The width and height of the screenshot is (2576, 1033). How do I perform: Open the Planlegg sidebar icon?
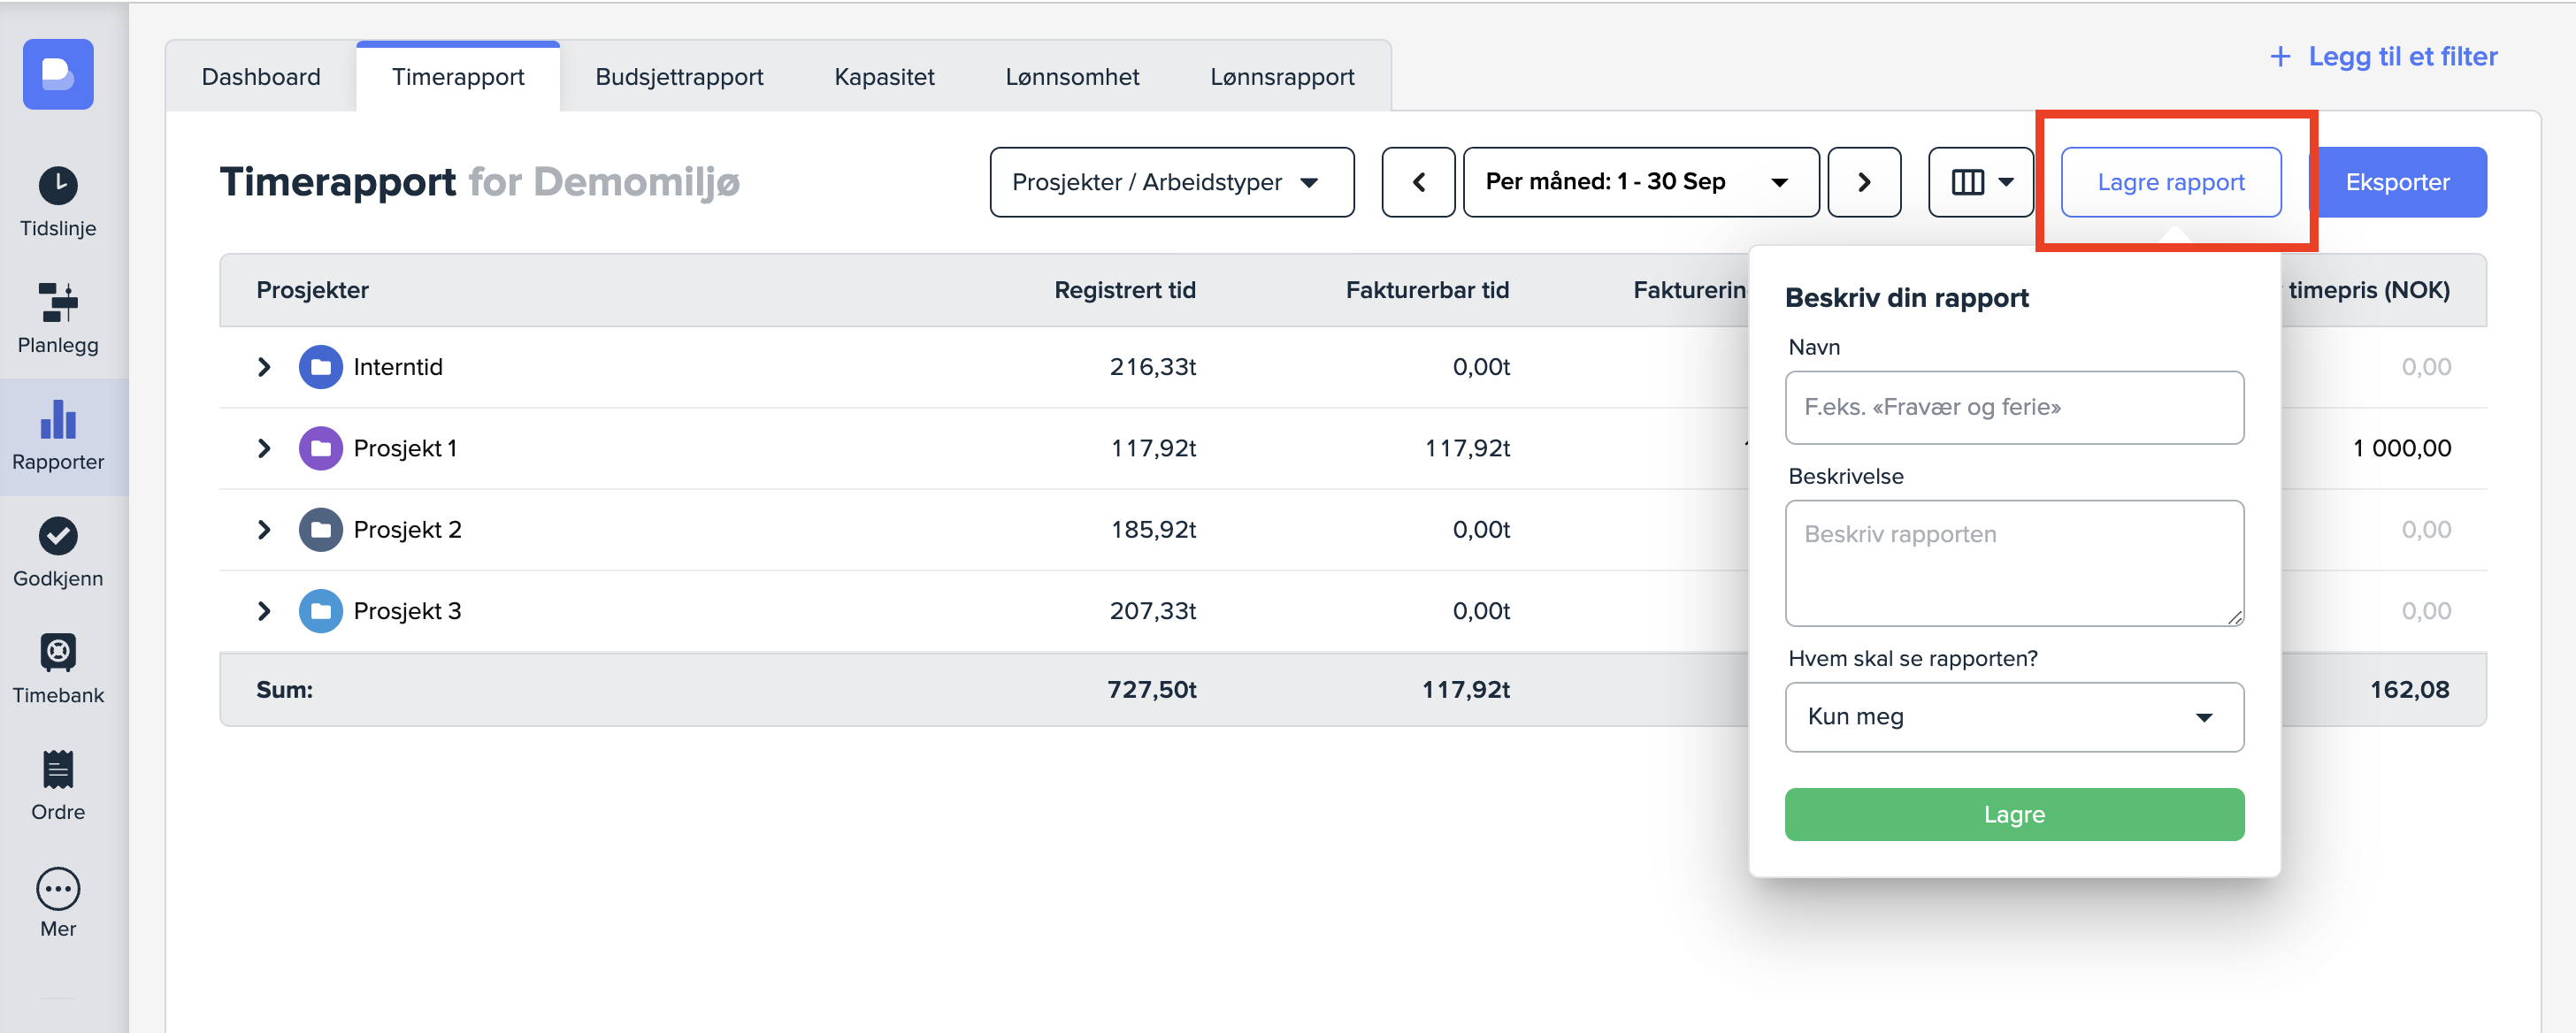click(58, 302)
